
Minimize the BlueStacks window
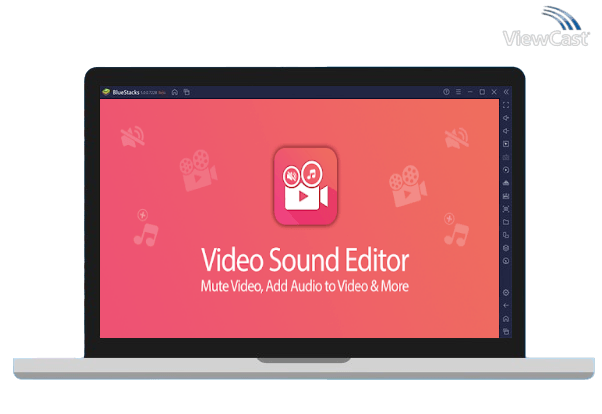pos(470,92)
